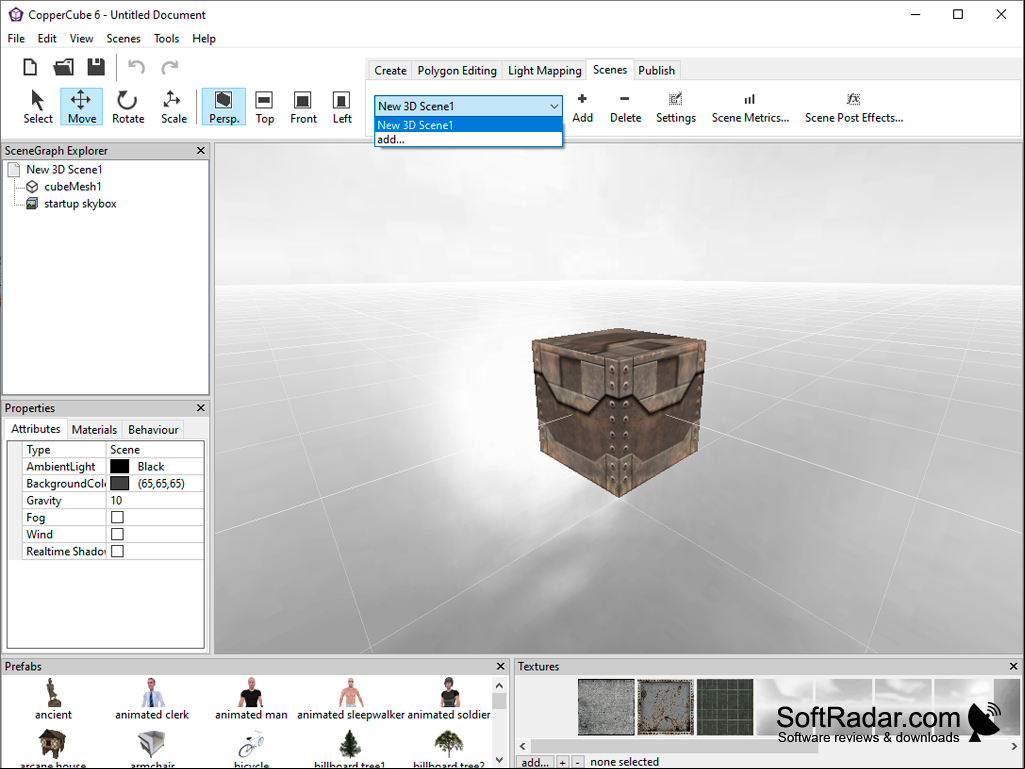Open the Scenes menu
Image resolution: width=1025 pixels, height=769 pixels.
(123, 39)
